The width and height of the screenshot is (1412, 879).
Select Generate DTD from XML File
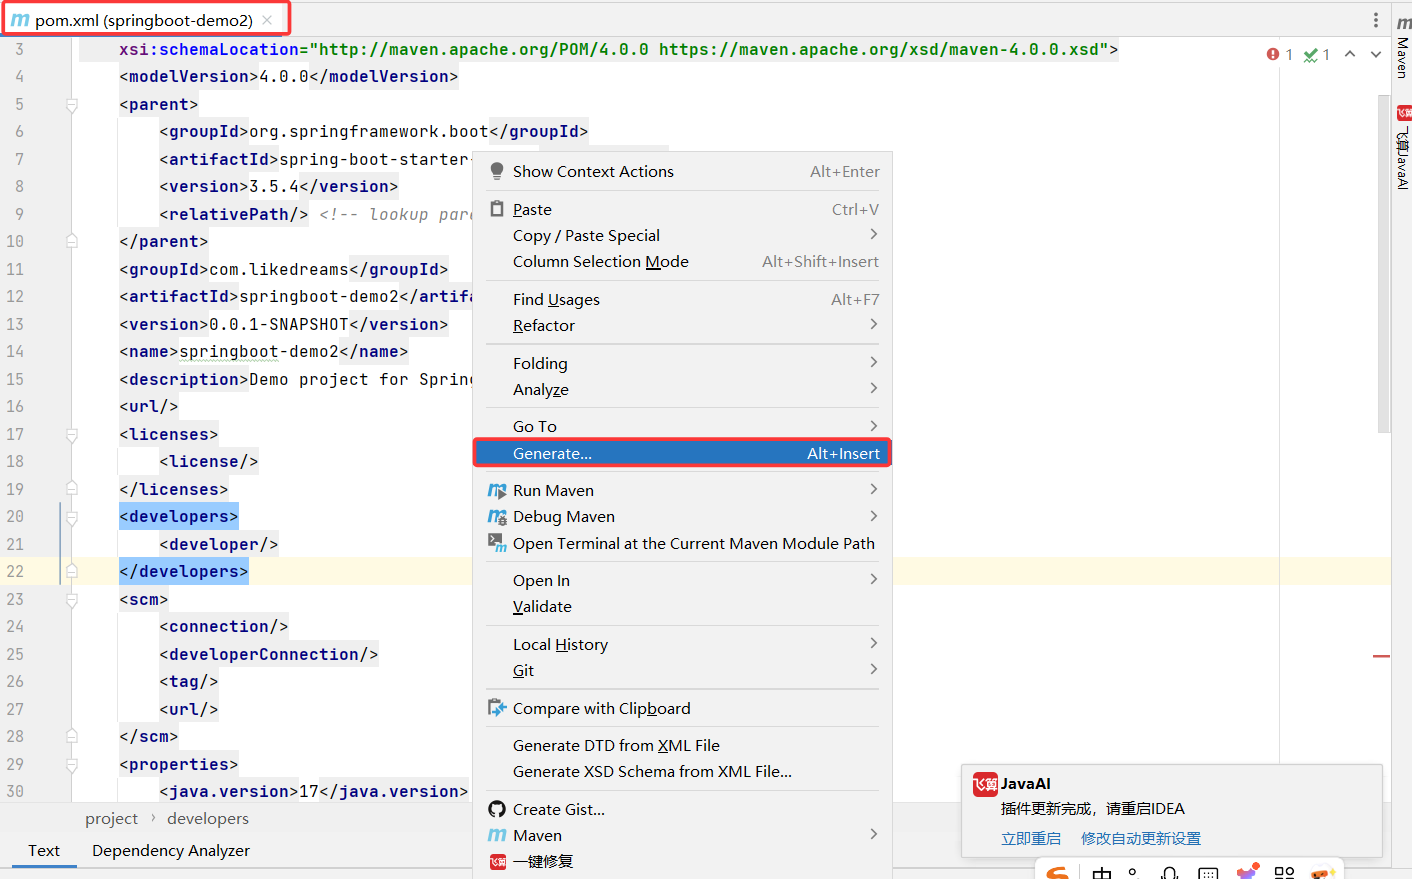(x=682, y=745)
